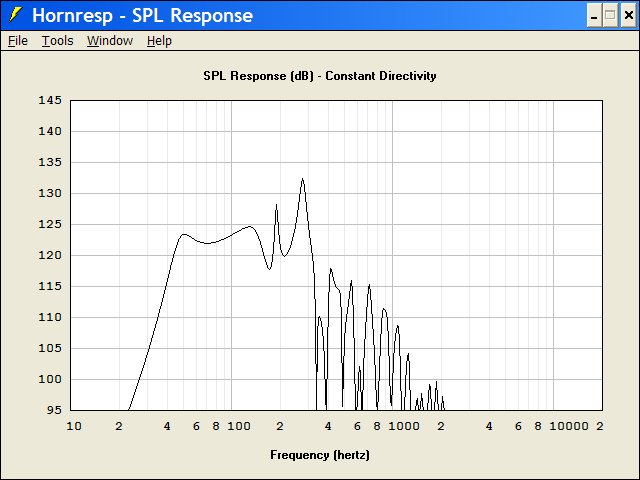Open the Tools menu
The height and width of the screenshot is (480, 640).
tap(58, 41)
